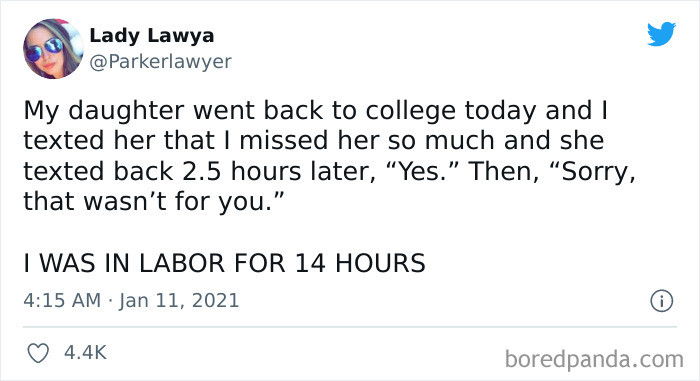Visit the @Parkerlawyer handle
This screenshot has width=700, height=381.
pyautogui.click(x=160, y=62)
